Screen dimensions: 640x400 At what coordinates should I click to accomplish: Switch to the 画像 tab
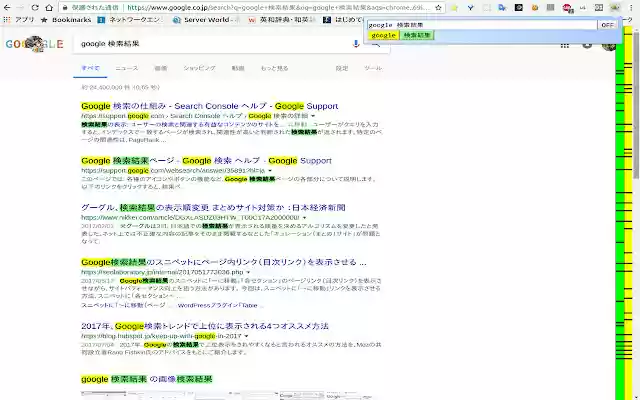tap(161, 68)
